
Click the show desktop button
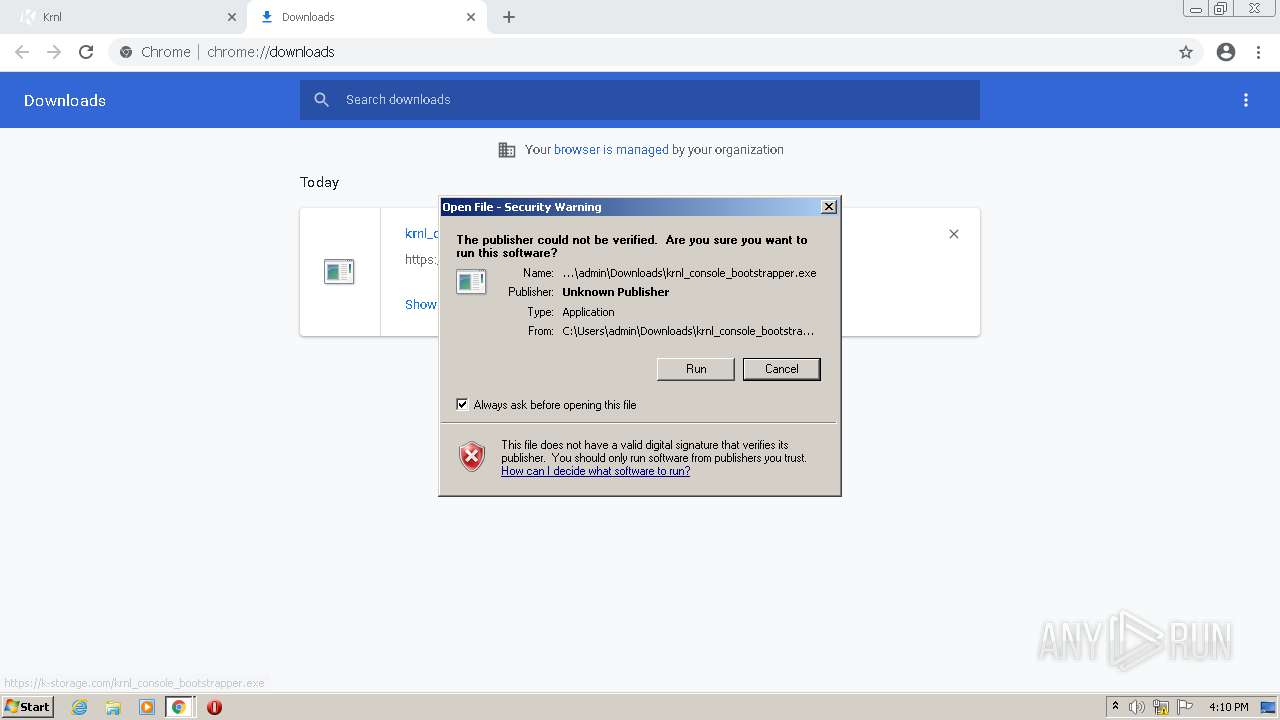click(1270, 707)
